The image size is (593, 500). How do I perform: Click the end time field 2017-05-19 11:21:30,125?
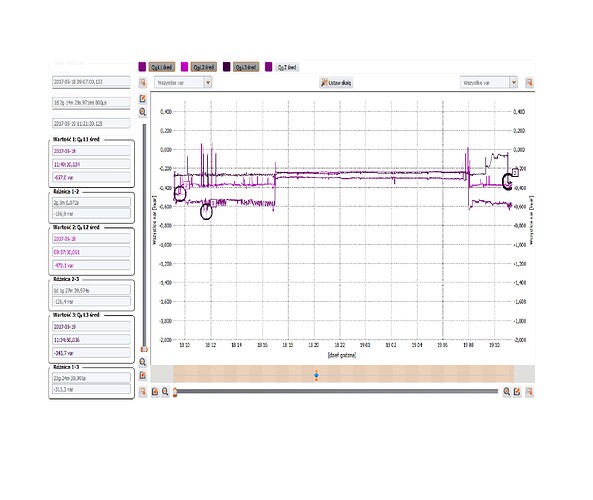coord(91,123)
